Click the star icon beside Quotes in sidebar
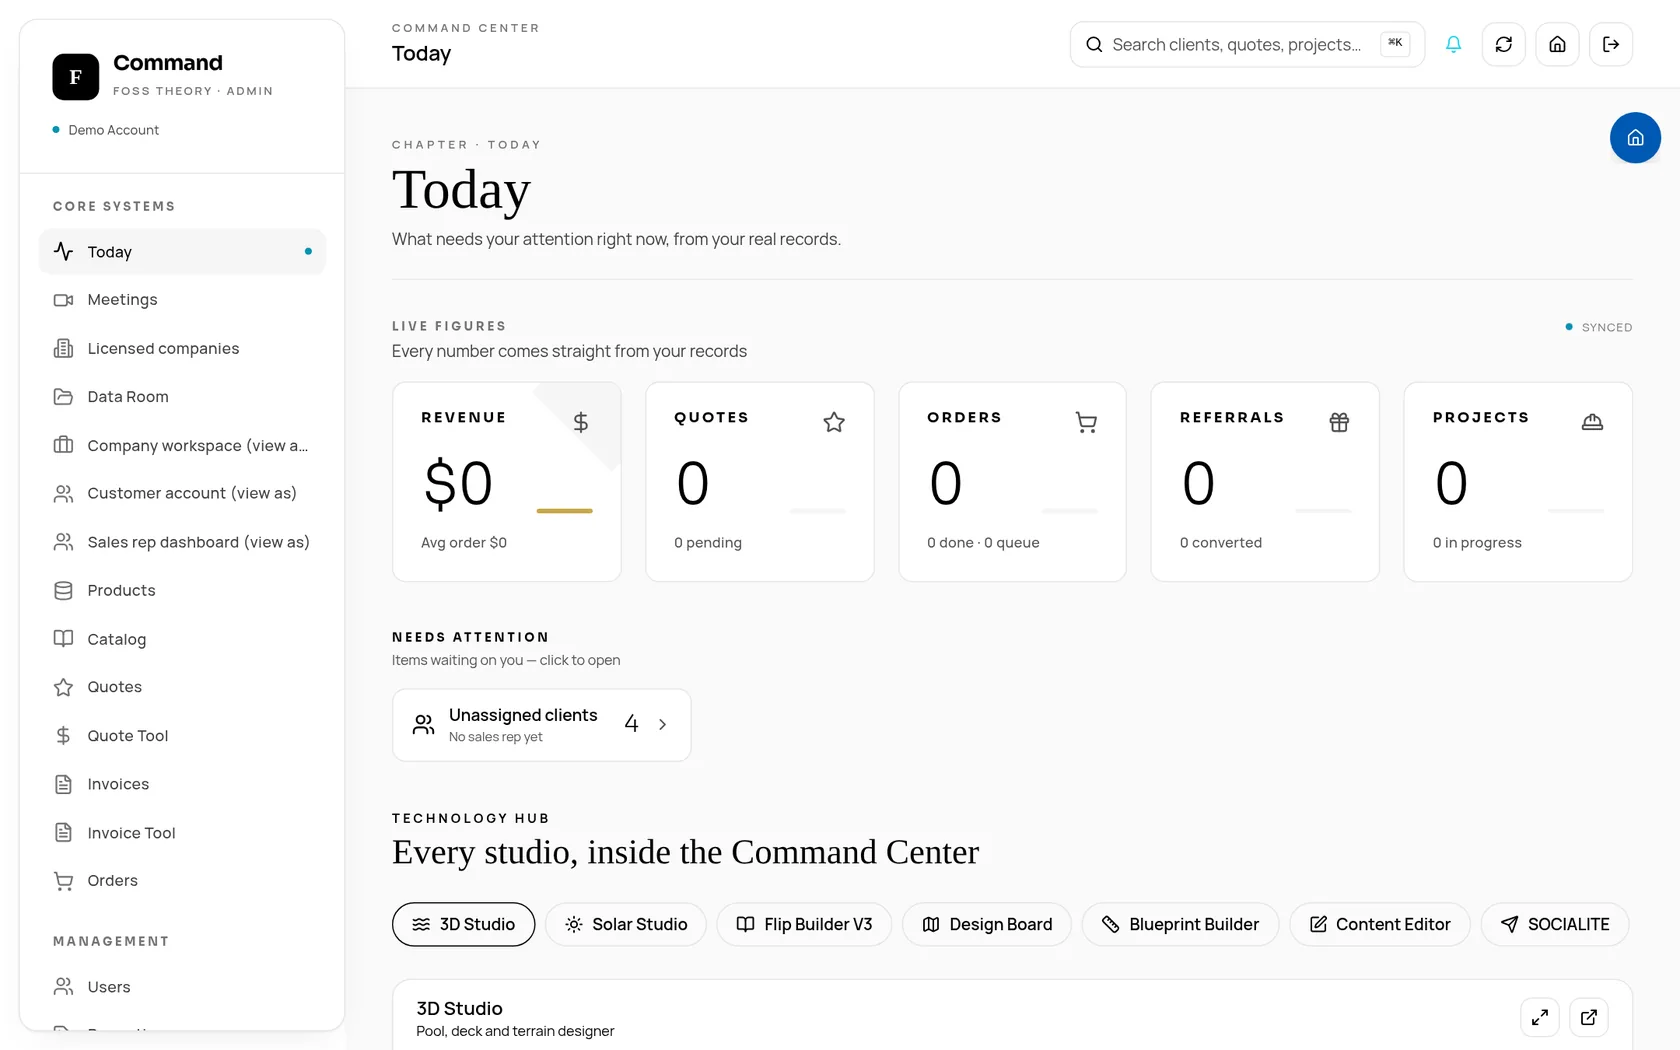The width and height of the screenshot is (1680, 1050). pyautogui.click(x=63, y=687)
